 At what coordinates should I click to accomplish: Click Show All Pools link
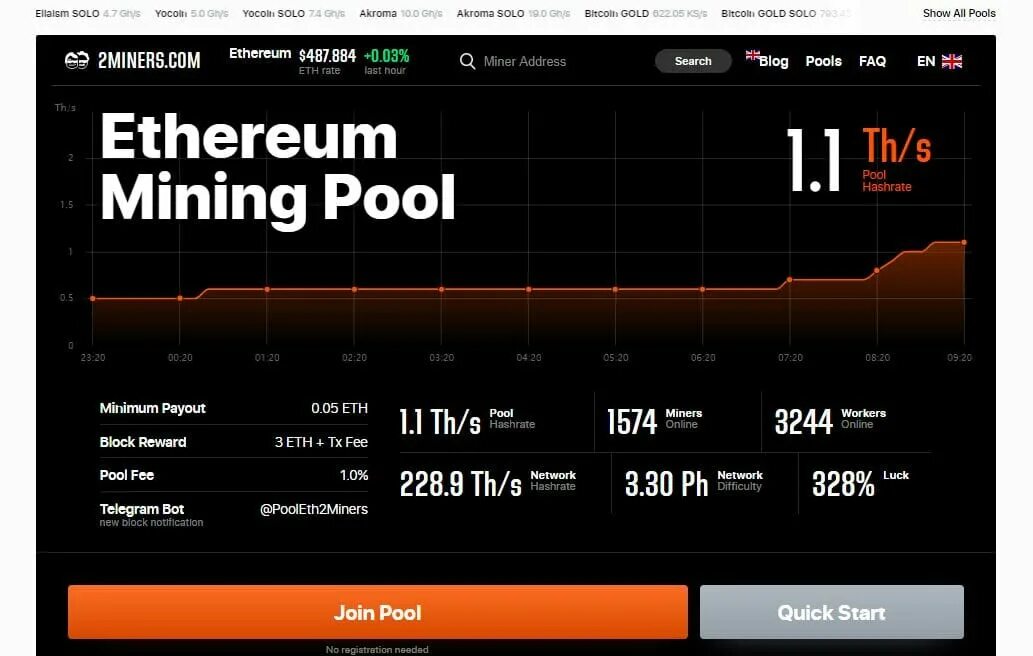[959, 13]
